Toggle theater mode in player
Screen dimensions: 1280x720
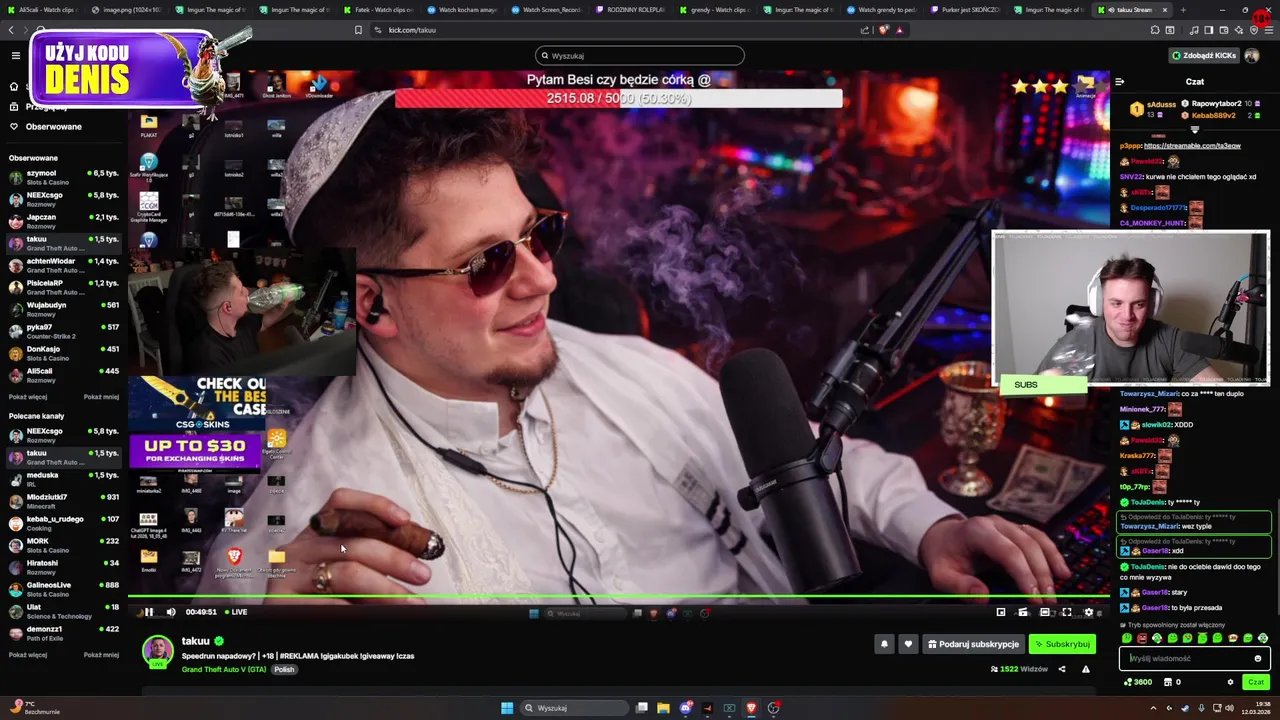[x=1044, y=612]
